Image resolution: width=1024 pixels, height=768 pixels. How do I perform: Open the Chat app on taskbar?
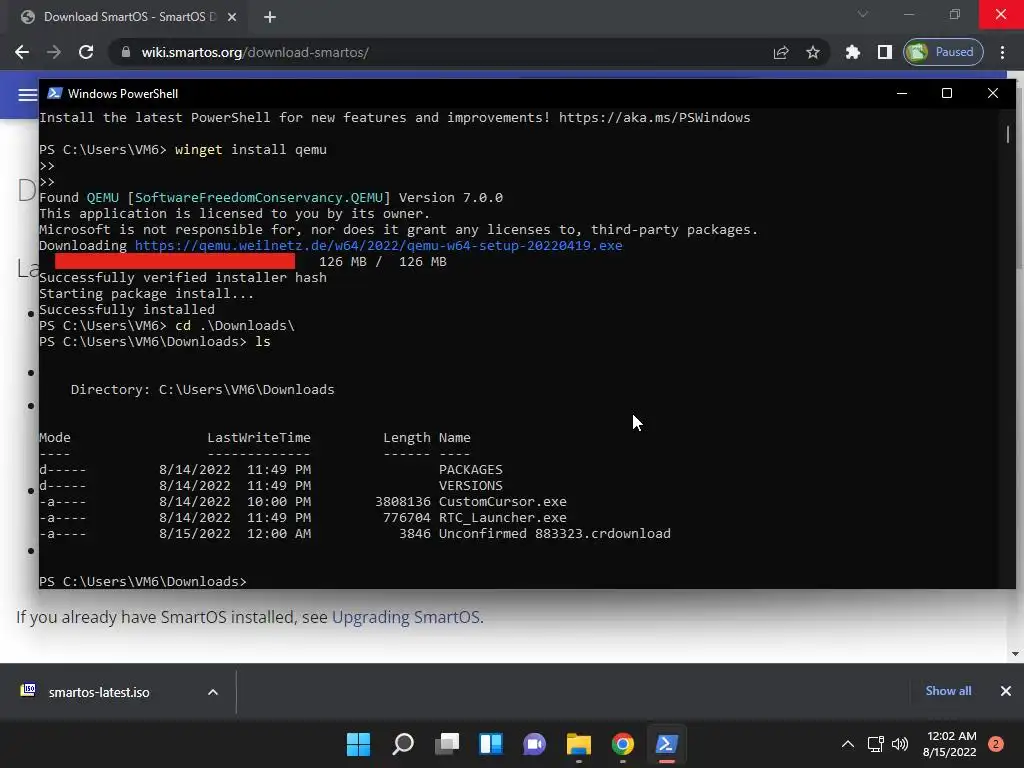(x=534, y=744)
